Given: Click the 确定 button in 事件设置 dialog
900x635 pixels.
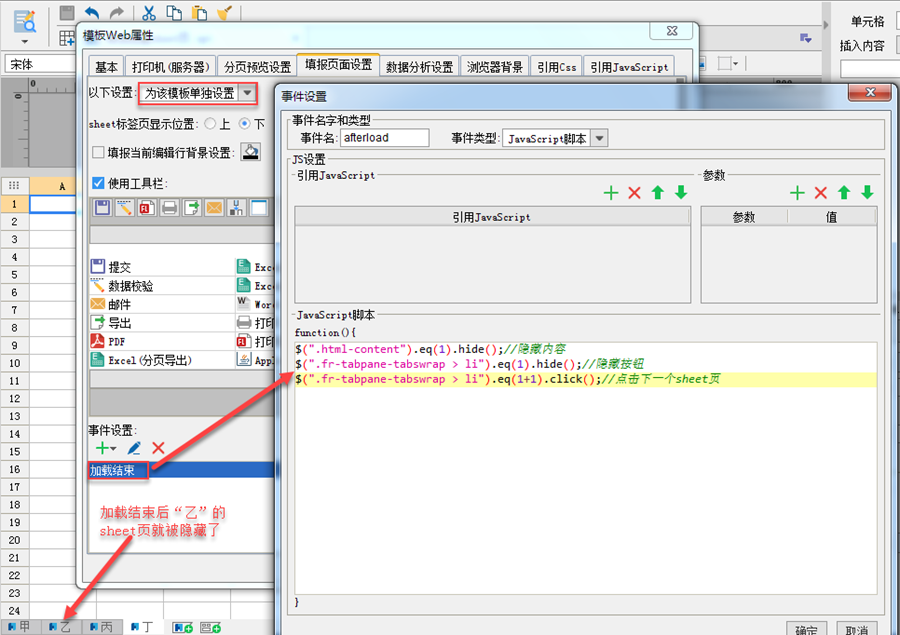Looking at the screenshot, I should pyautogui.click(x=806, y=629).
